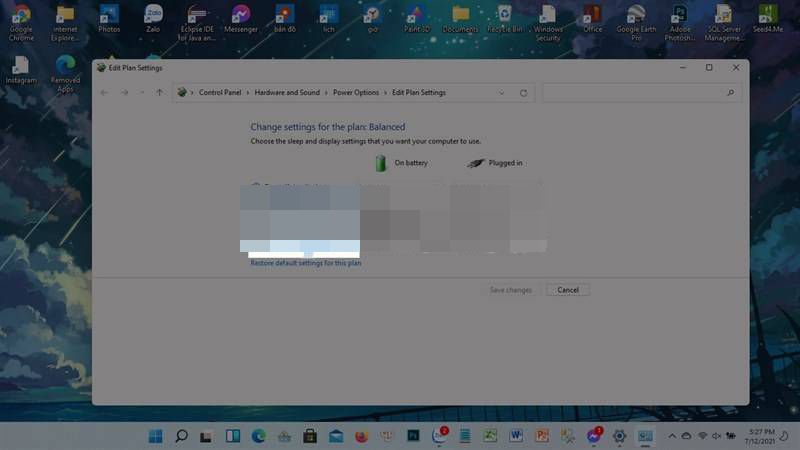The image size is (800, 450).
Task: Open Google Chrome desktop shortcut
Action: (x=21, y=18)
